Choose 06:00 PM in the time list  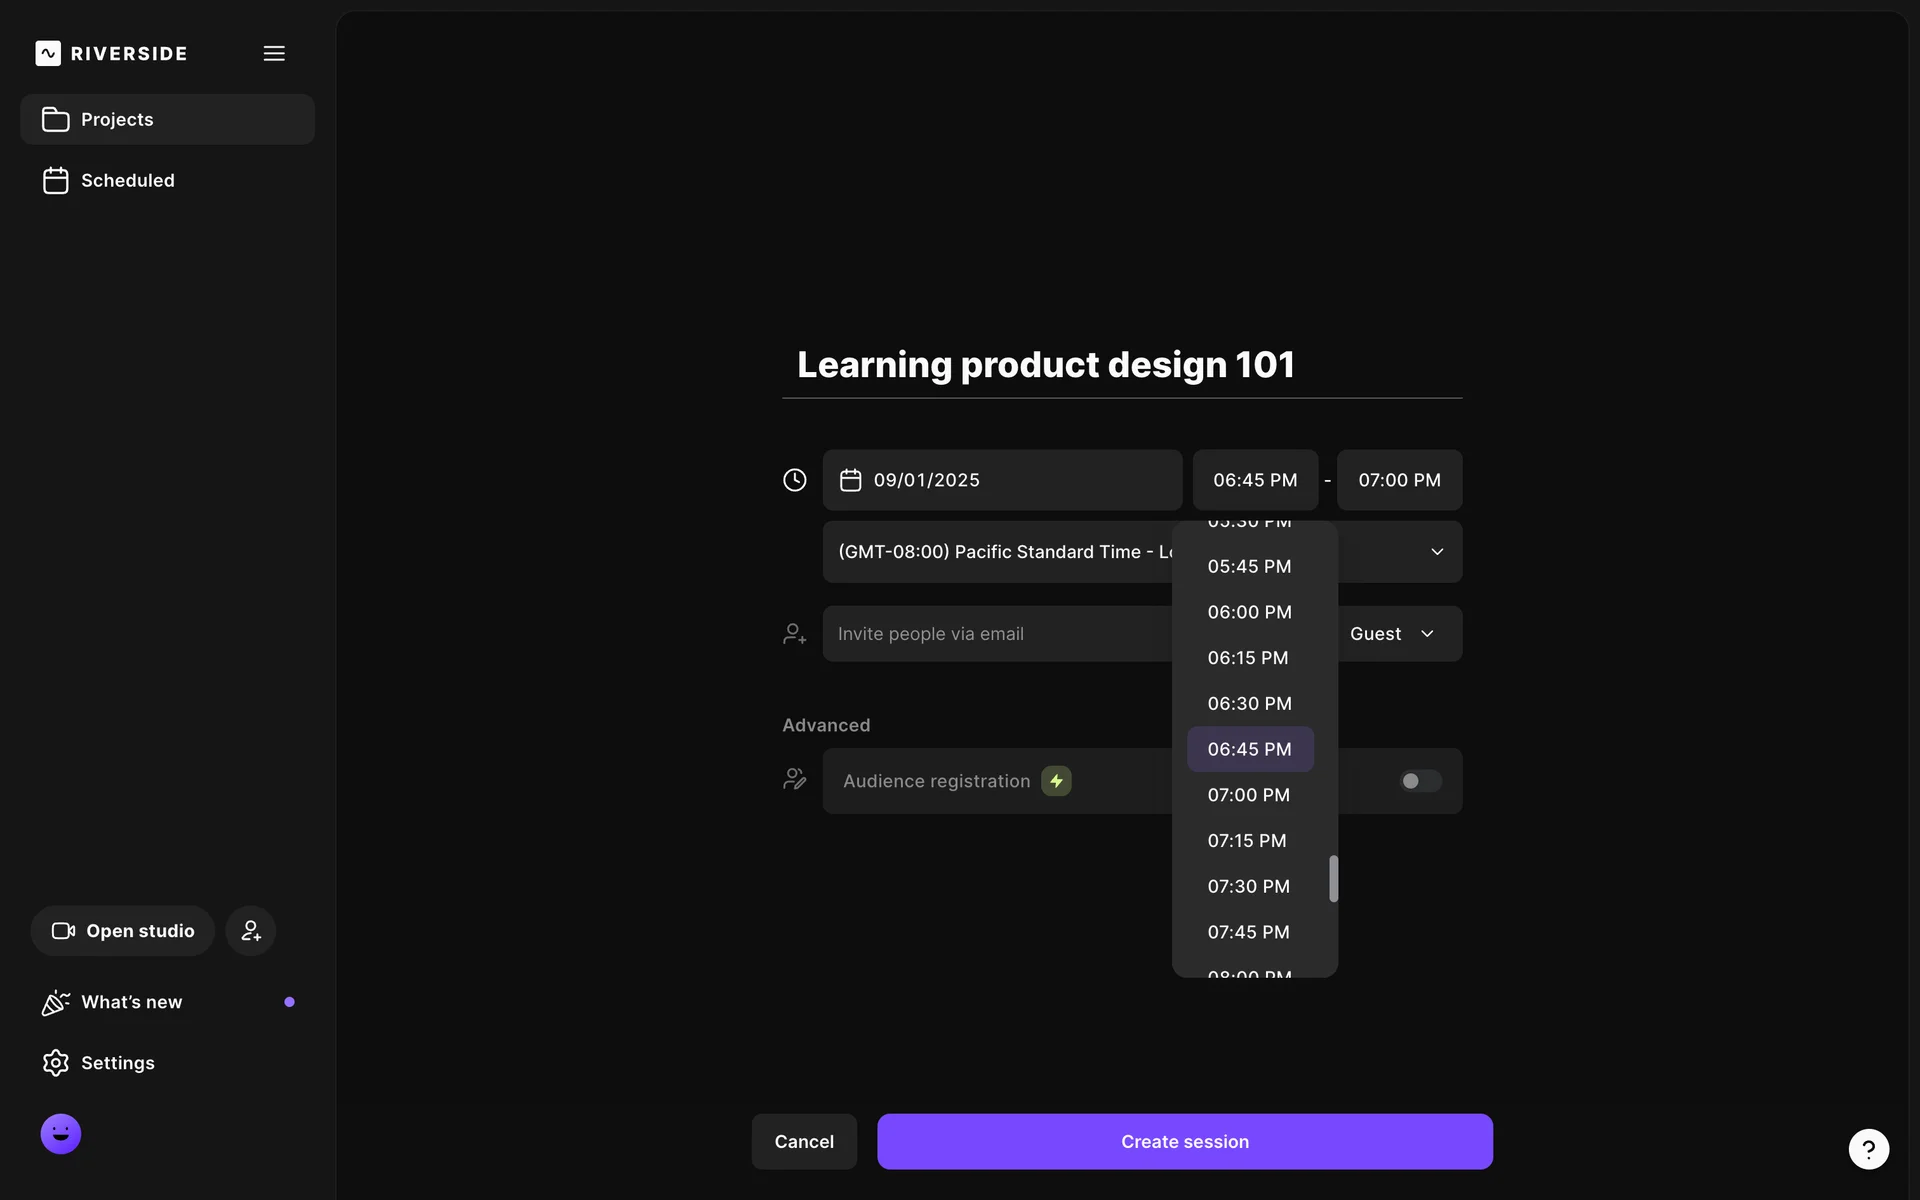(x=1249, y=612)
